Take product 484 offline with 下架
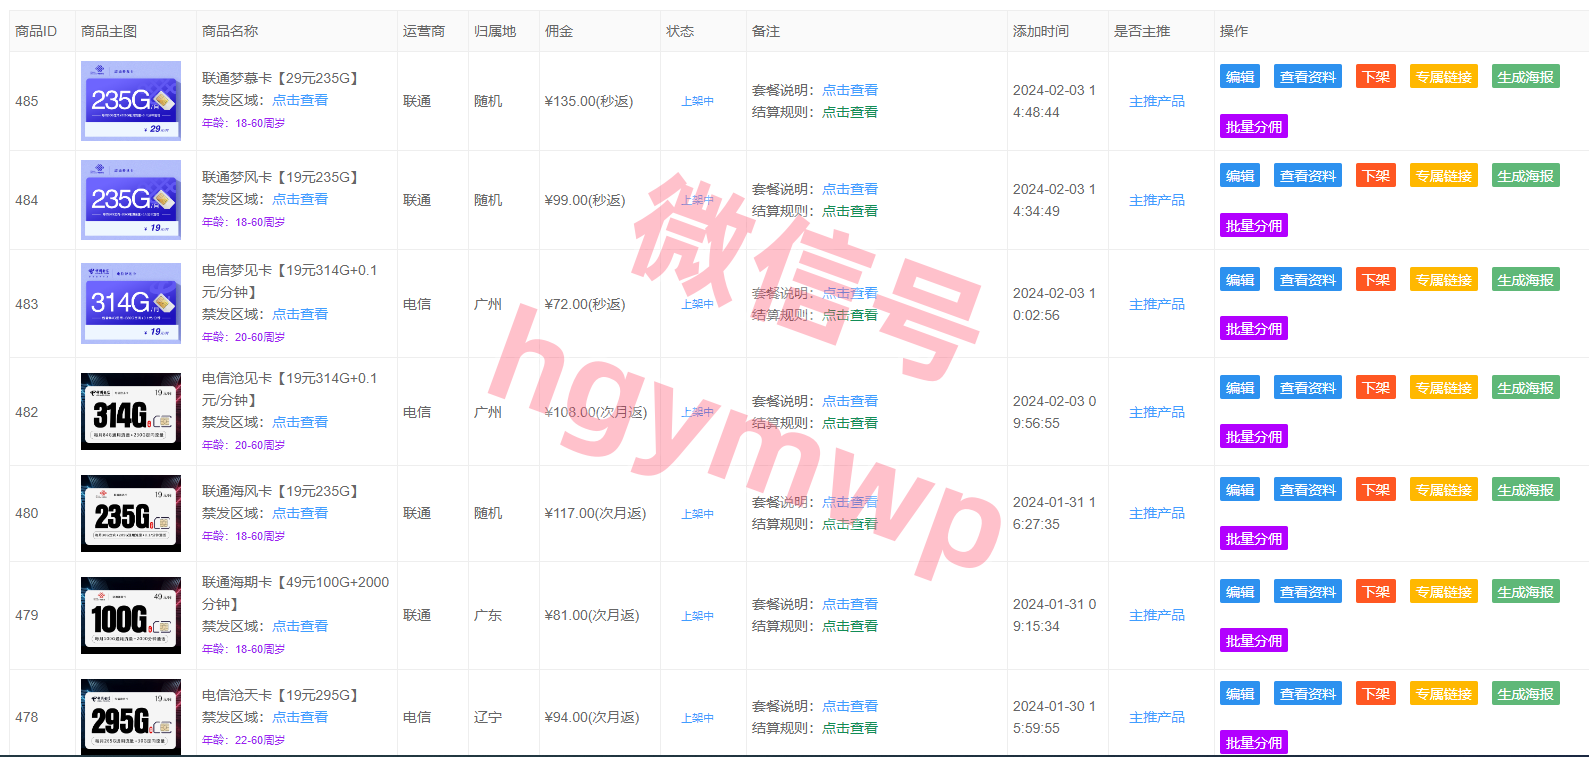Viewport: 1589px width, 757px height. [1376, 176]
